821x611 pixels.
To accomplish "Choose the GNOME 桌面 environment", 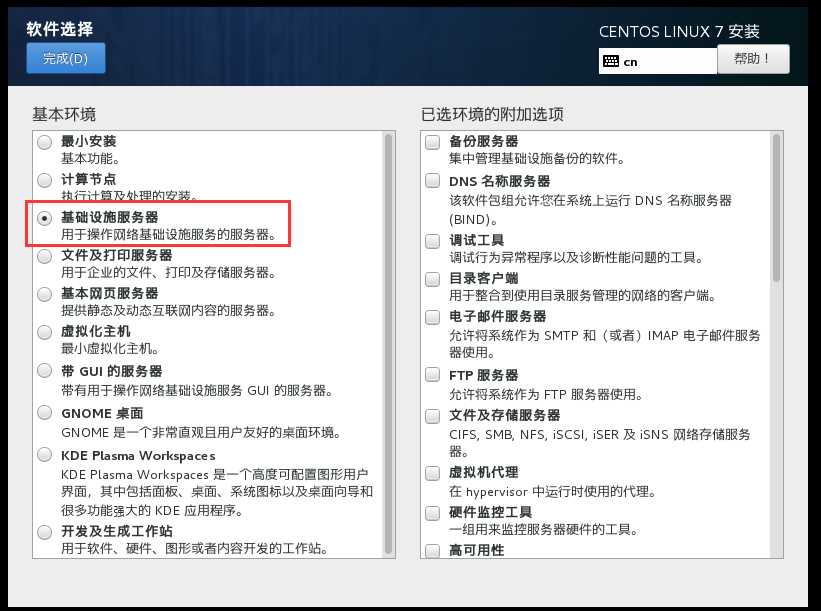I will coord(45,413).
